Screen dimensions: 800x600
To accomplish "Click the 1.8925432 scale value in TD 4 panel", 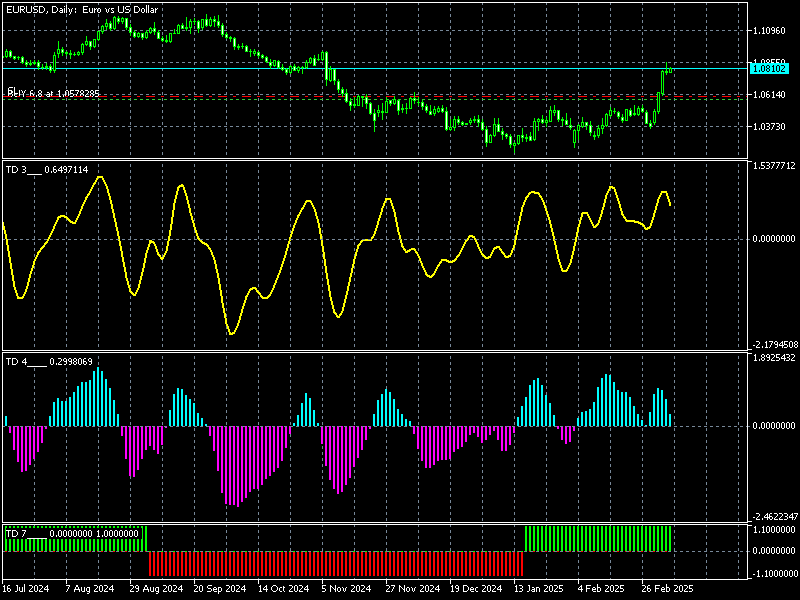I will click(773, 358).
